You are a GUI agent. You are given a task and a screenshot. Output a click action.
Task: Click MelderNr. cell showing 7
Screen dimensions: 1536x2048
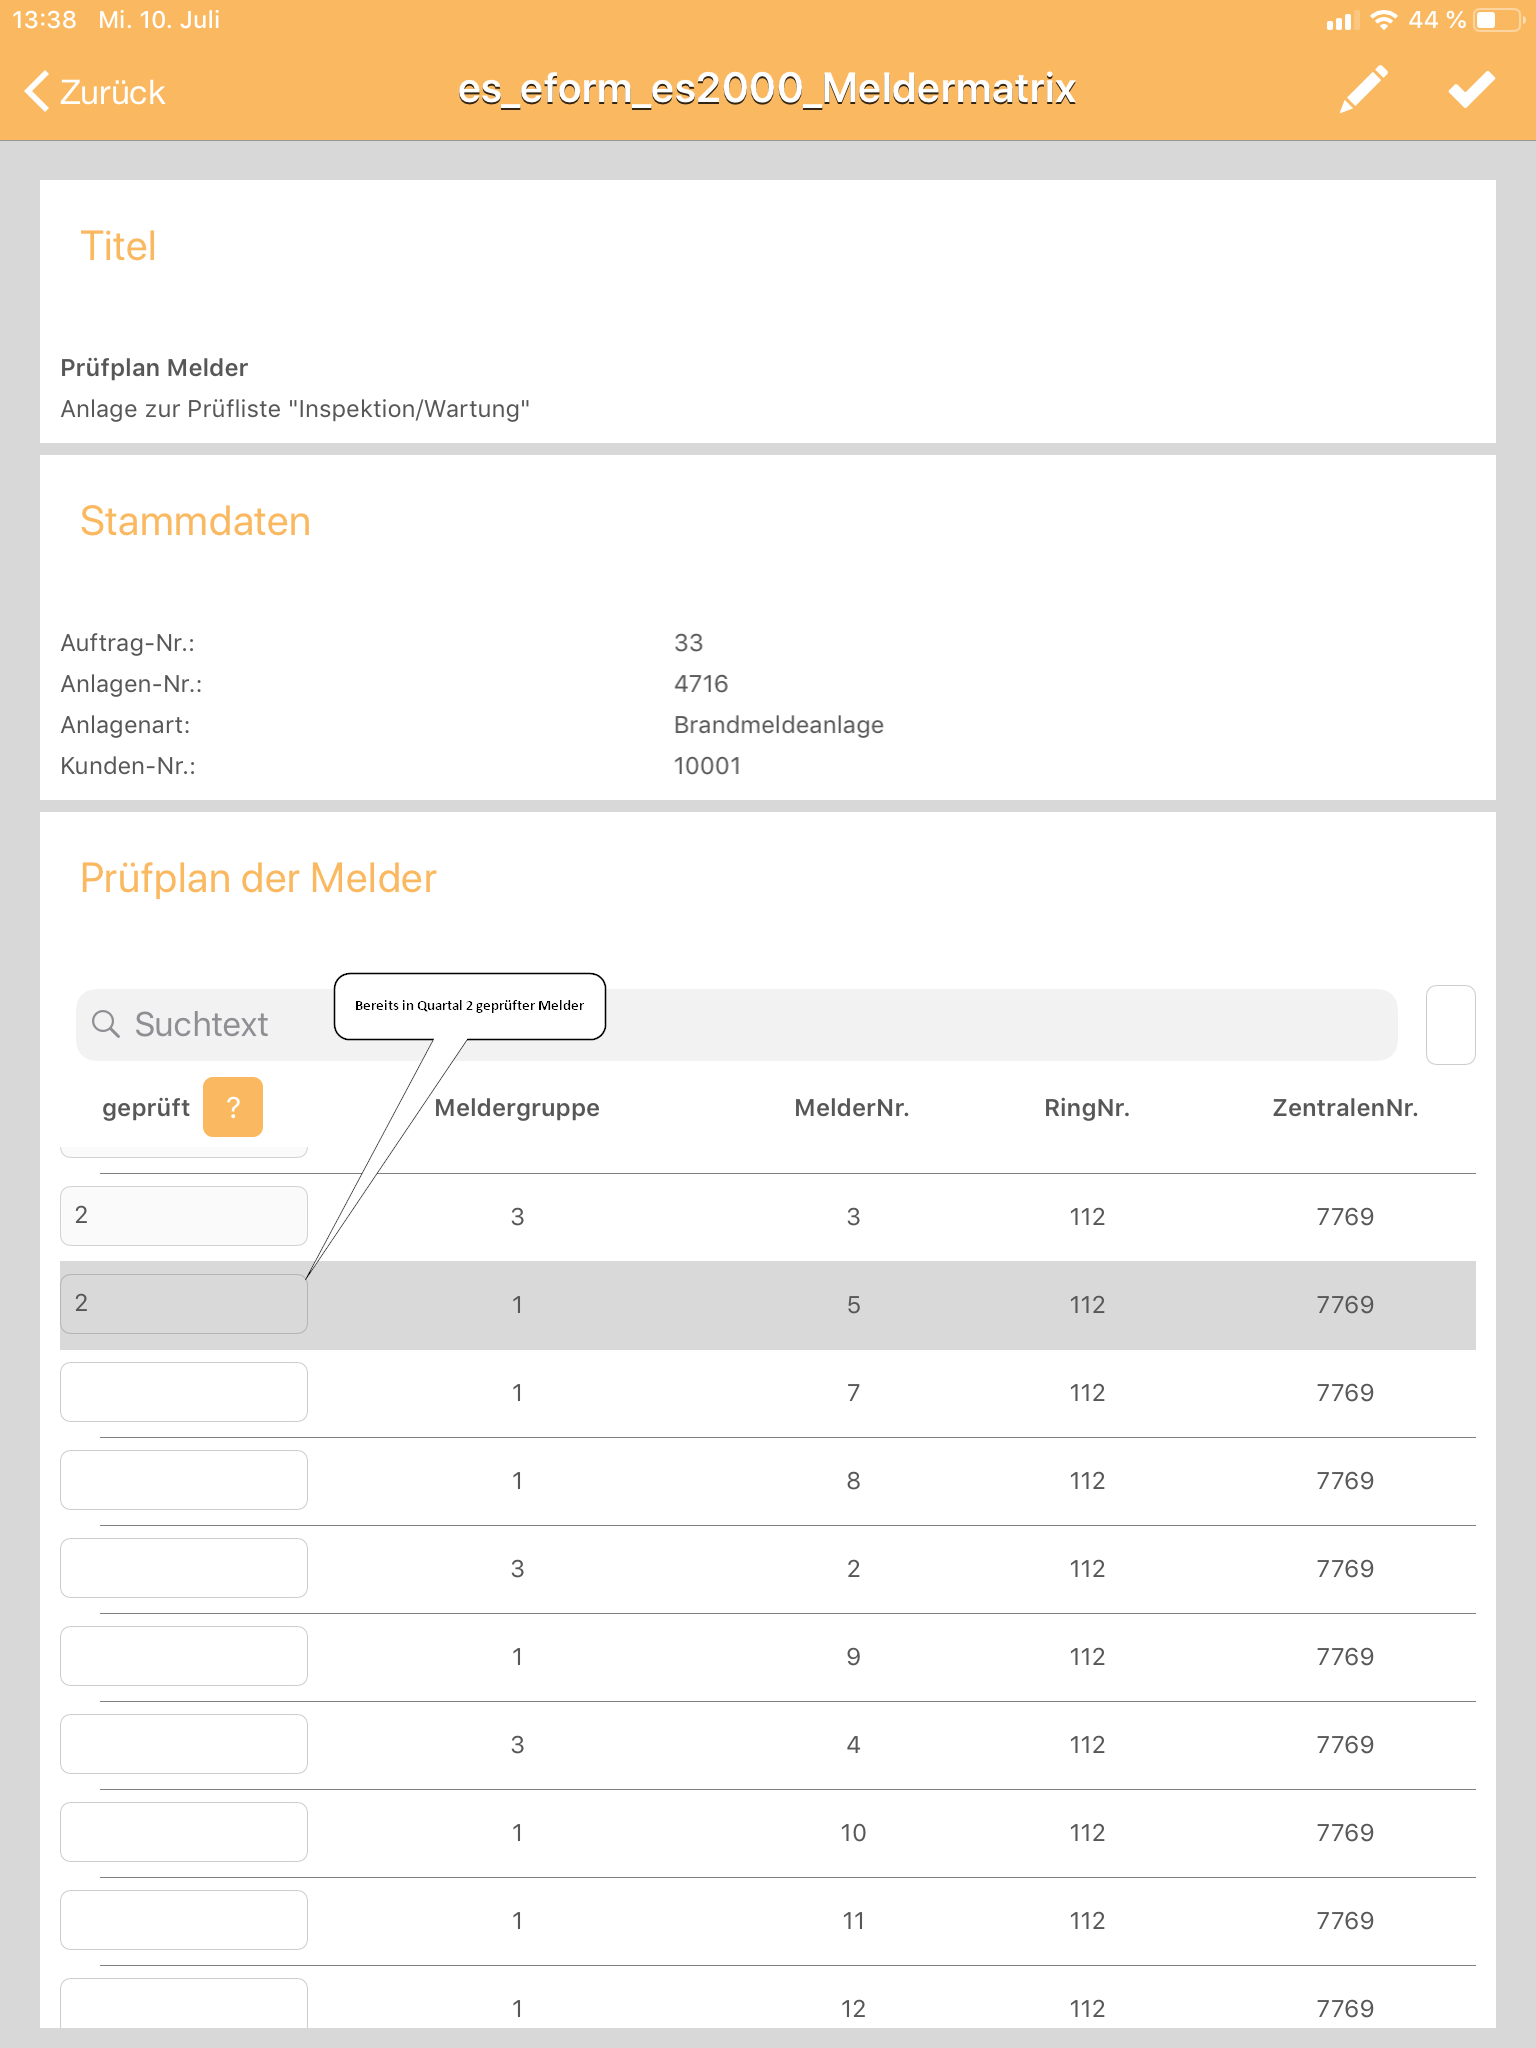point(853,1393)
